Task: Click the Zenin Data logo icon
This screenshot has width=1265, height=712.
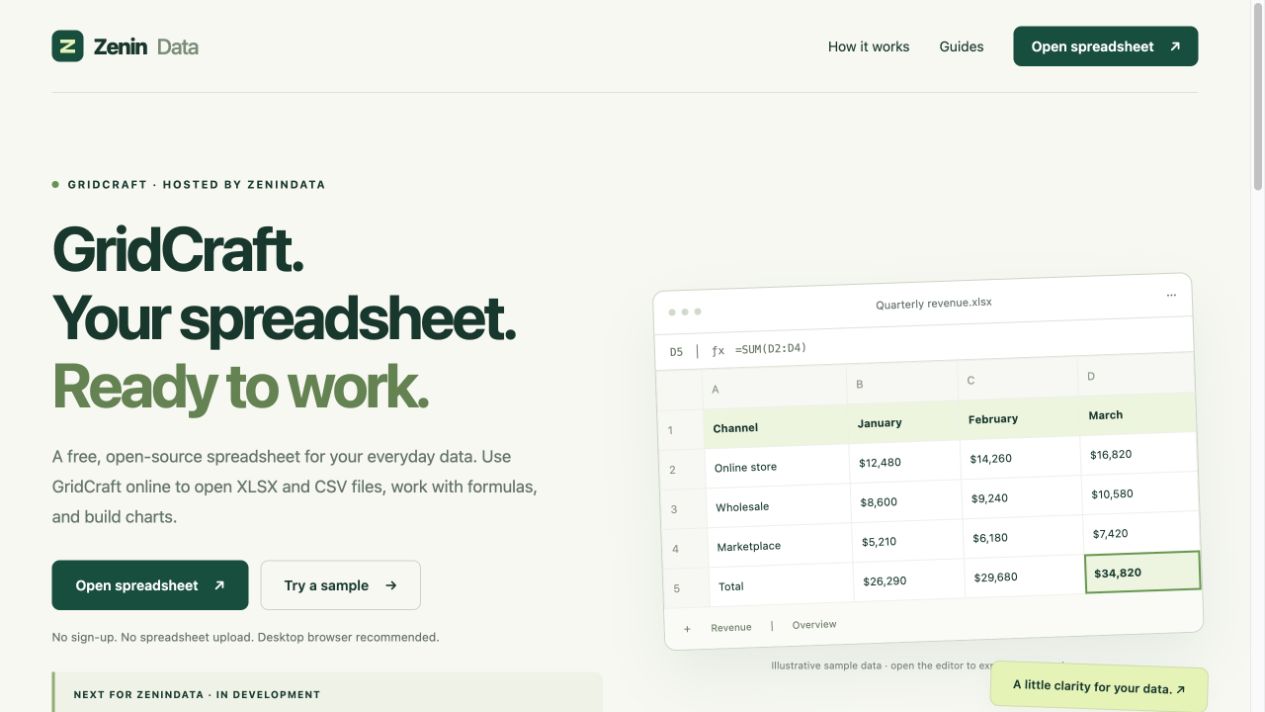Action: pyautogui.click(x=67, y=46)
